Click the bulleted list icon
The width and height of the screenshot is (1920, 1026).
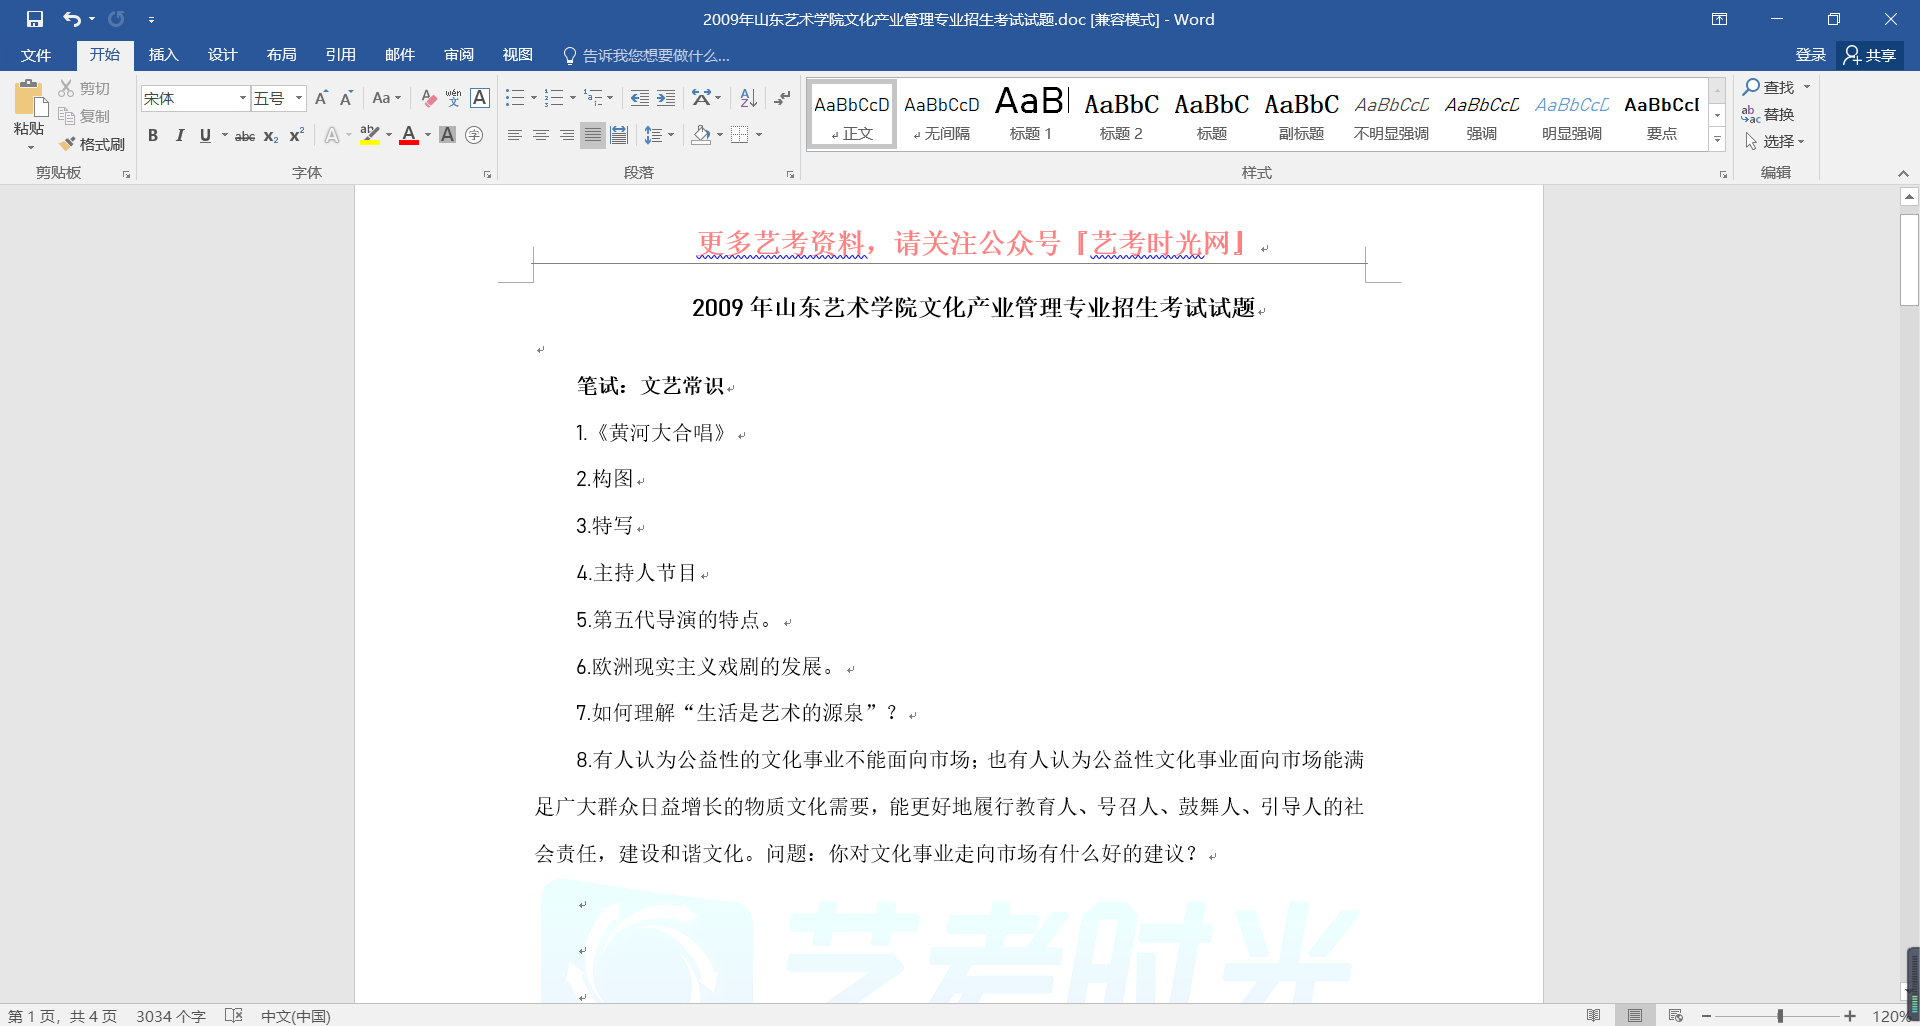coord(514,98)
